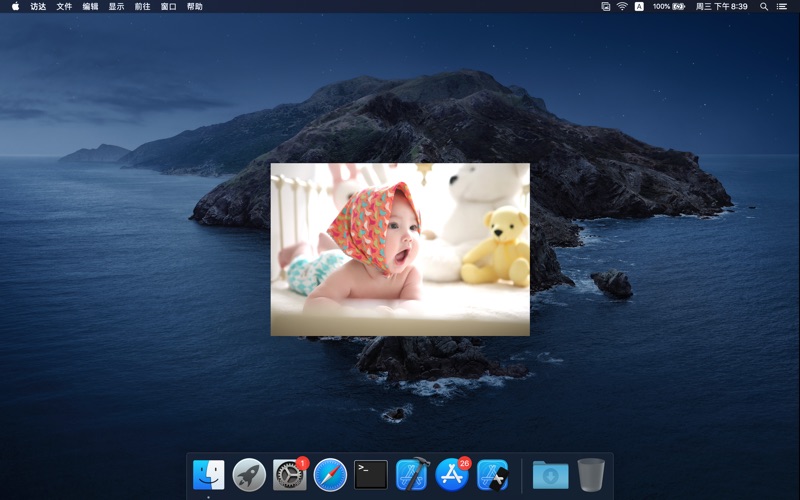Open the input source A menu

pyautogui.click(x=639, y=7)
